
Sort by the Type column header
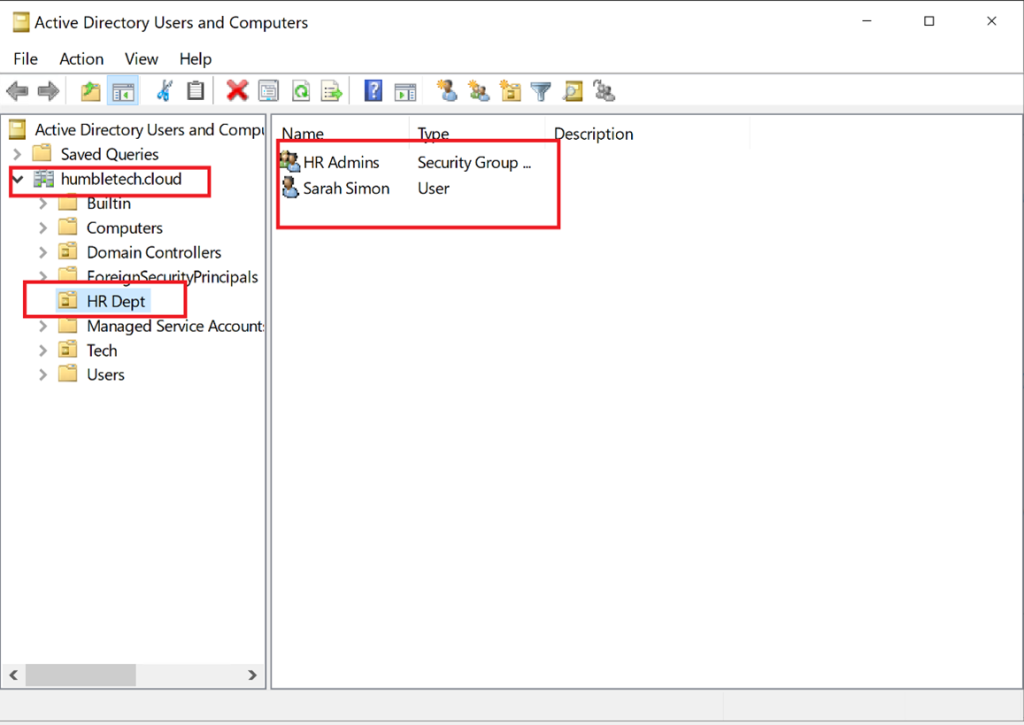point(433,134)
